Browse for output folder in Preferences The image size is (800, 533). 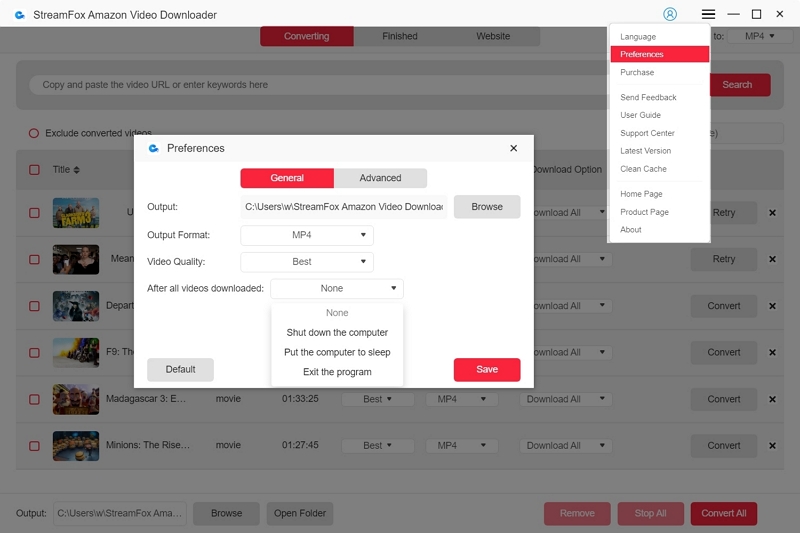[x=487, y=207]
